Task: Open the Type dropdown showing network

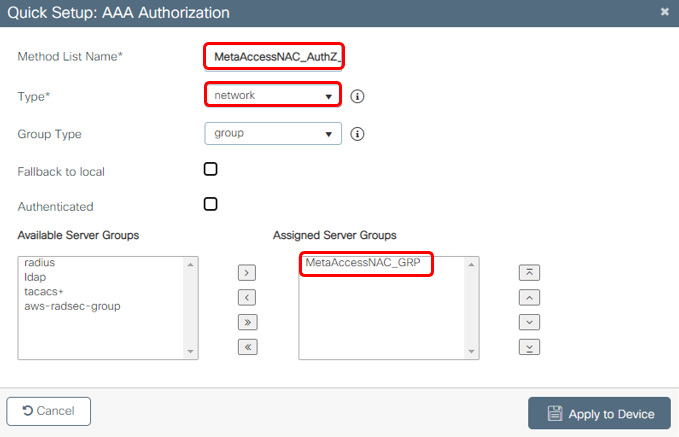Action: [273, 95]
